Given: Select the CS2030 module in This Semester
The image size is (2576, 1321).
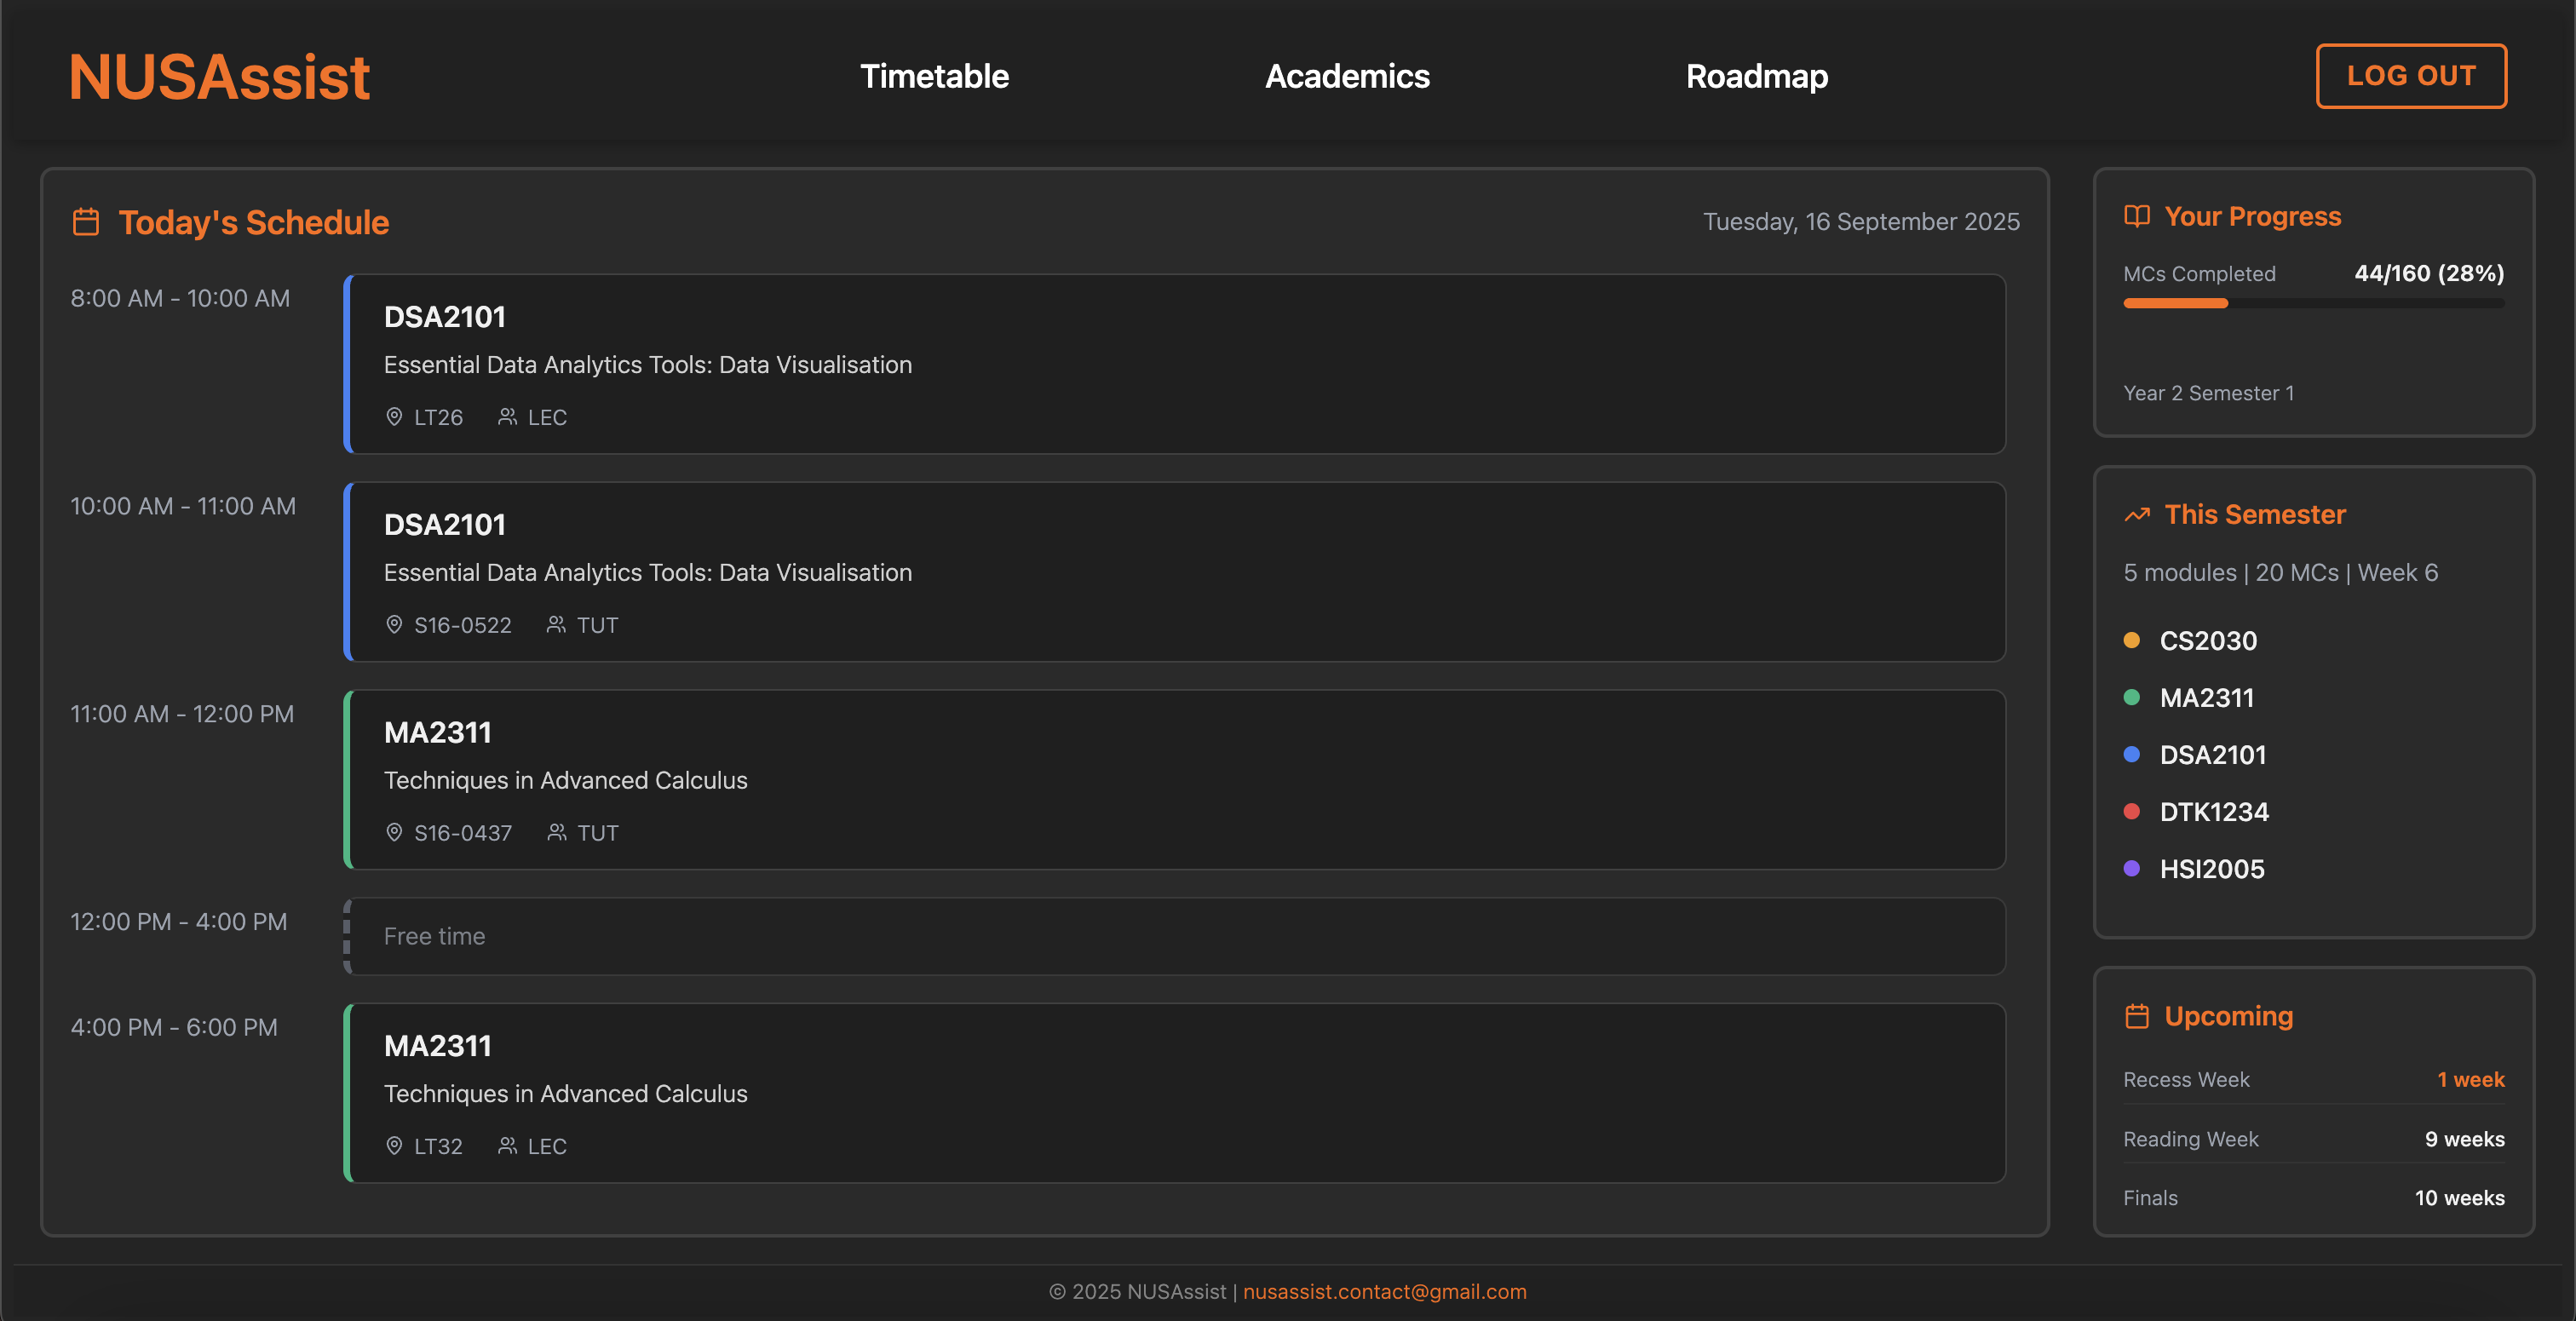Looking at the screenshot, I should point(2208,641).
